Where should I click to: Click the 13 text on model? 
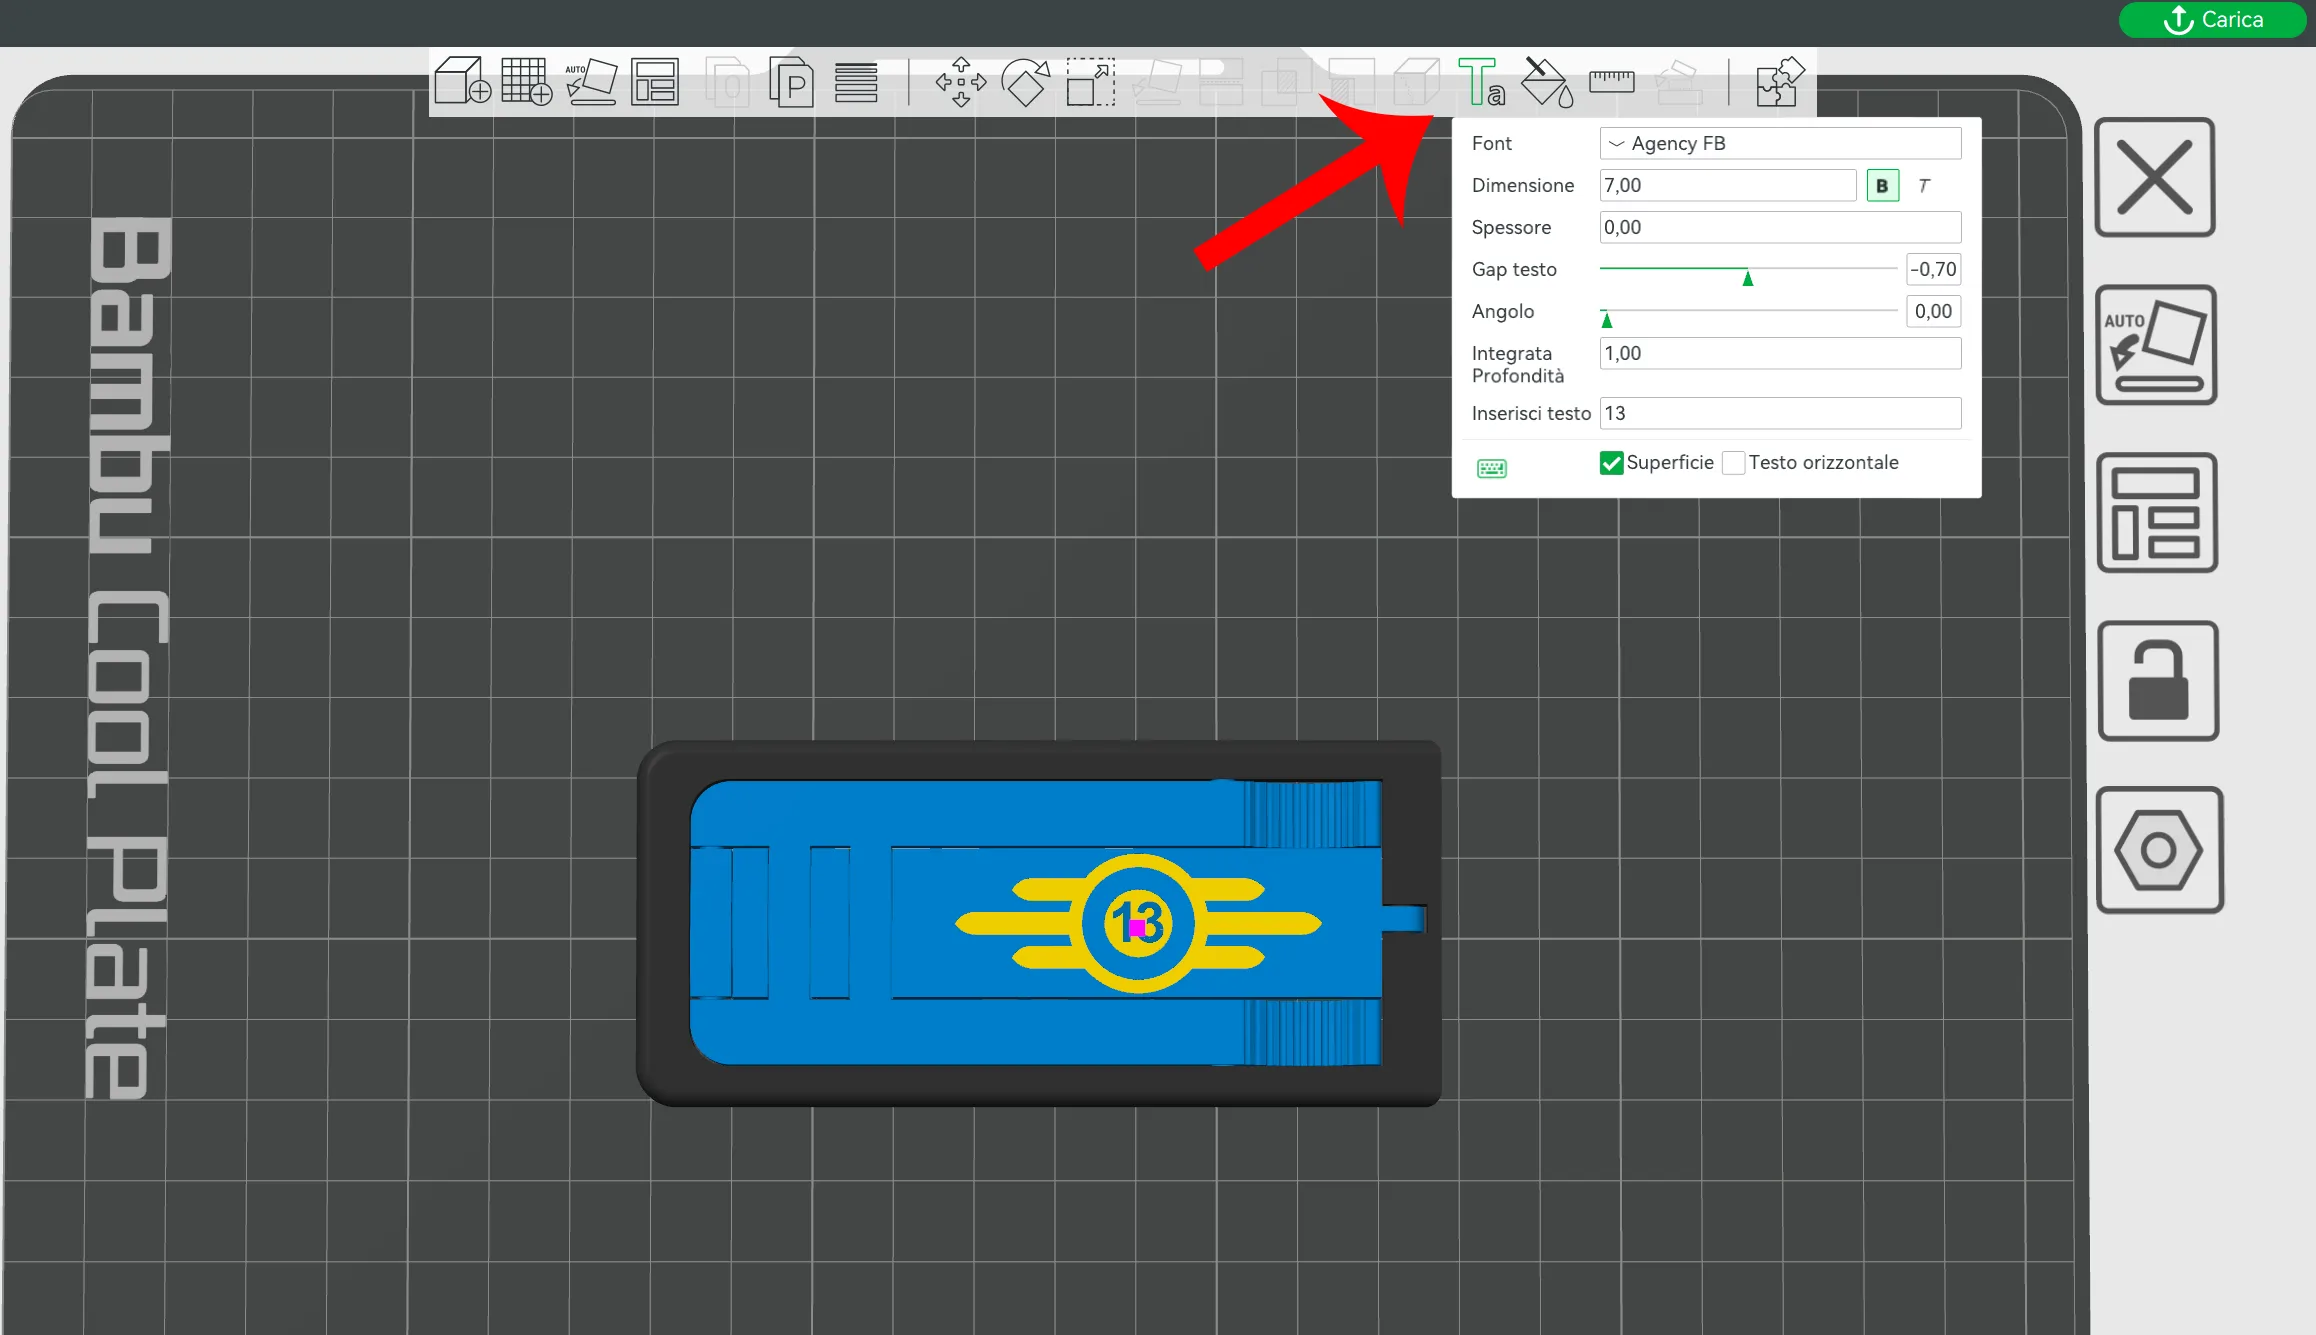point(1138,922)
